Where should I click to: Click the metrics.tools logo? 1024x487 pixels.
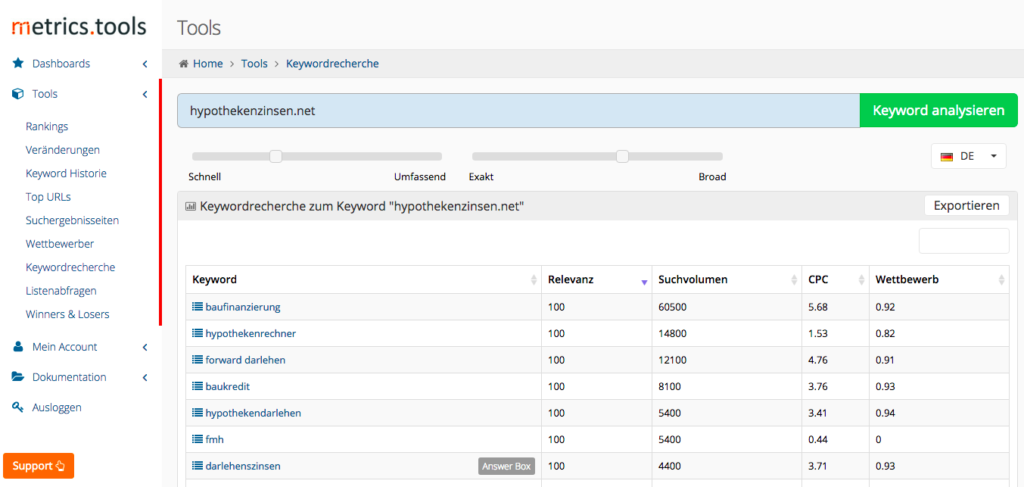tap(79, 27)
